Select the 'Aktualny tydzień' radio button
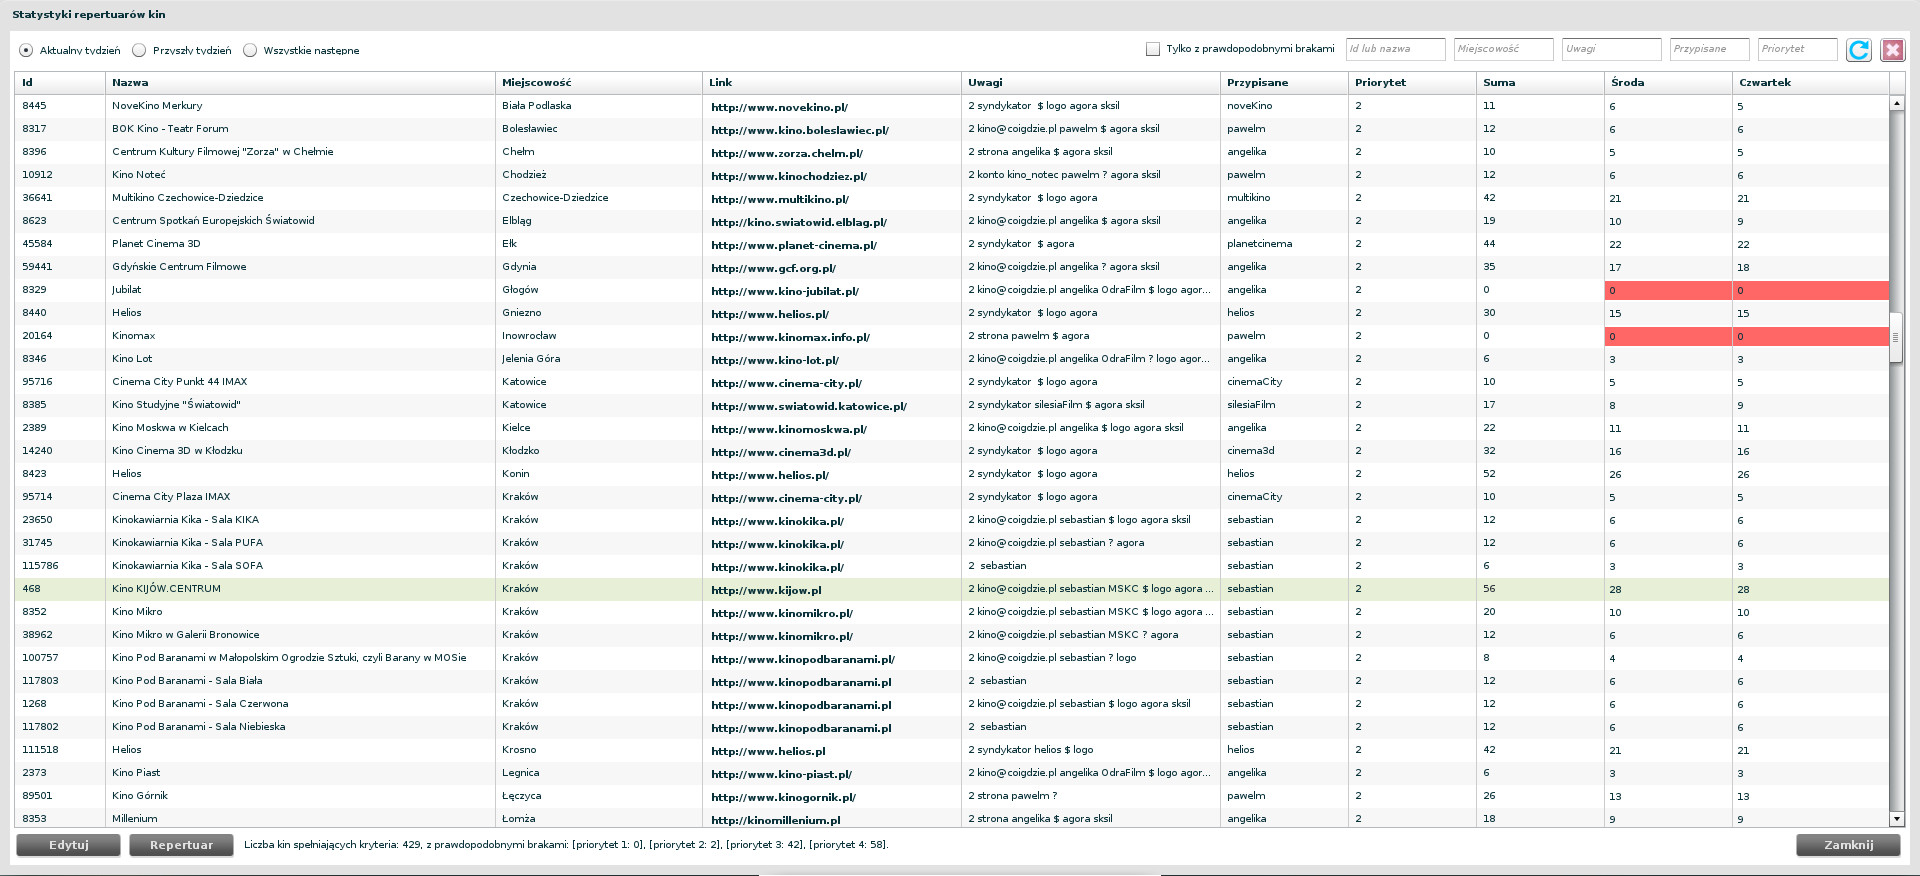The height and width of the screenshot is (876, 1920). pyautogui.click(x=26, y=50)
